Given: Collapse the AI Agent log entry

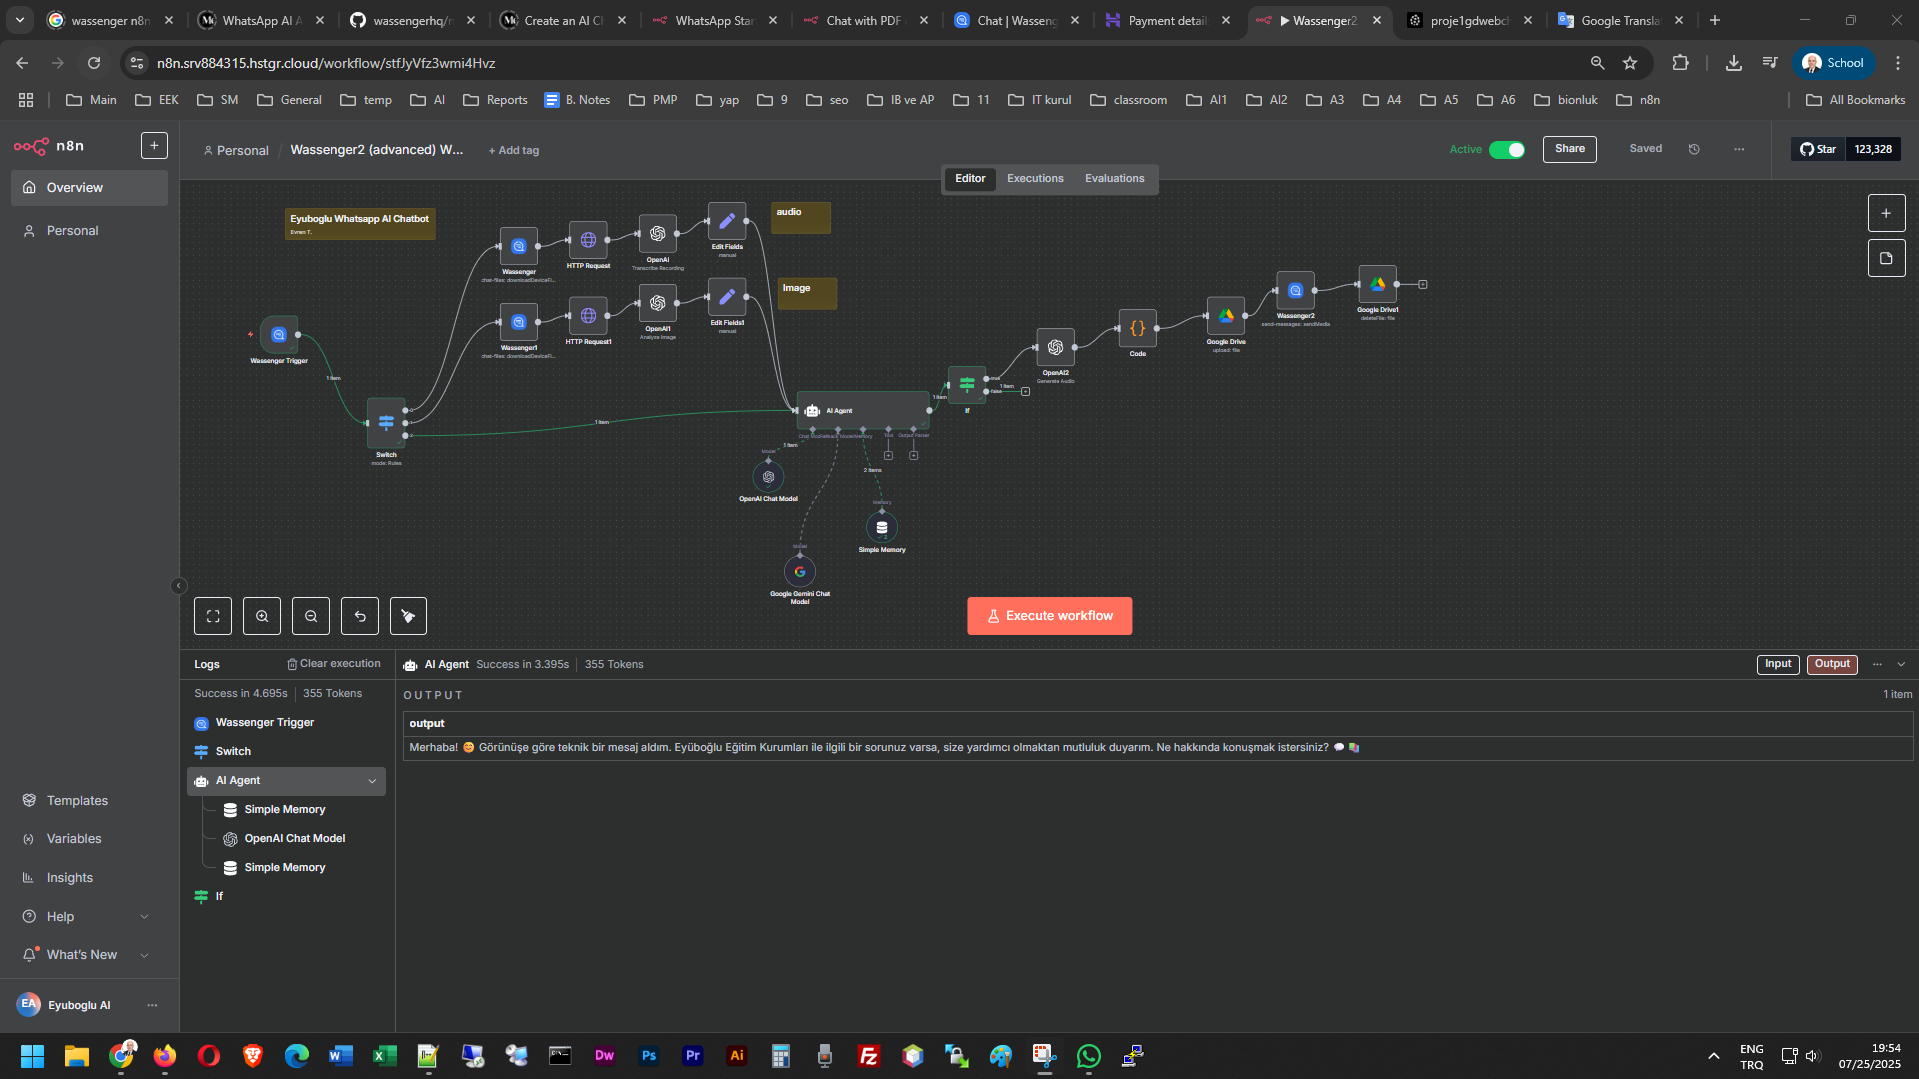Looking at the screenshot, I should pyautogui.click(x=372, y=781).
